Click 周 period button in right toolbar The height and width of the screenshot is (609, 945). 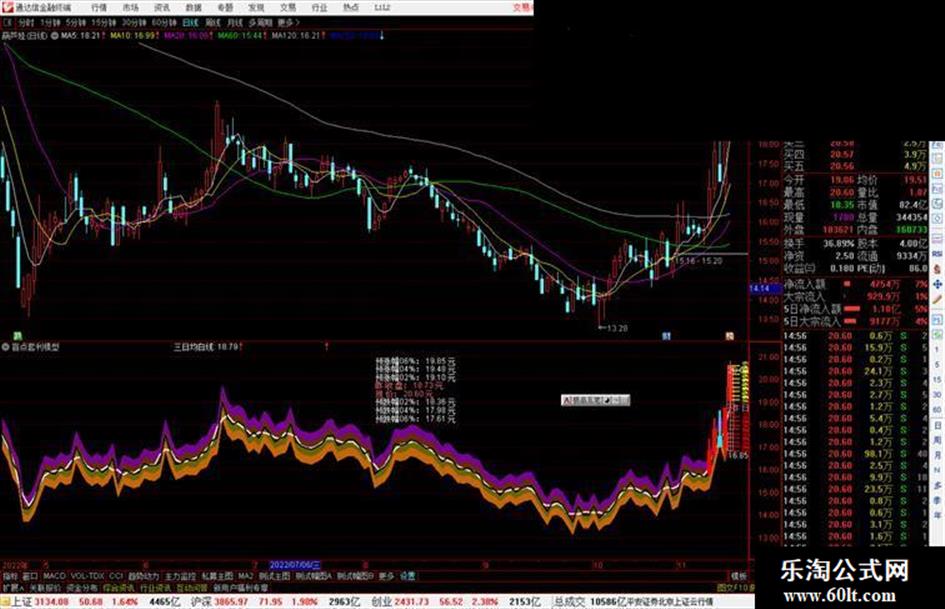tap(937, 440)
